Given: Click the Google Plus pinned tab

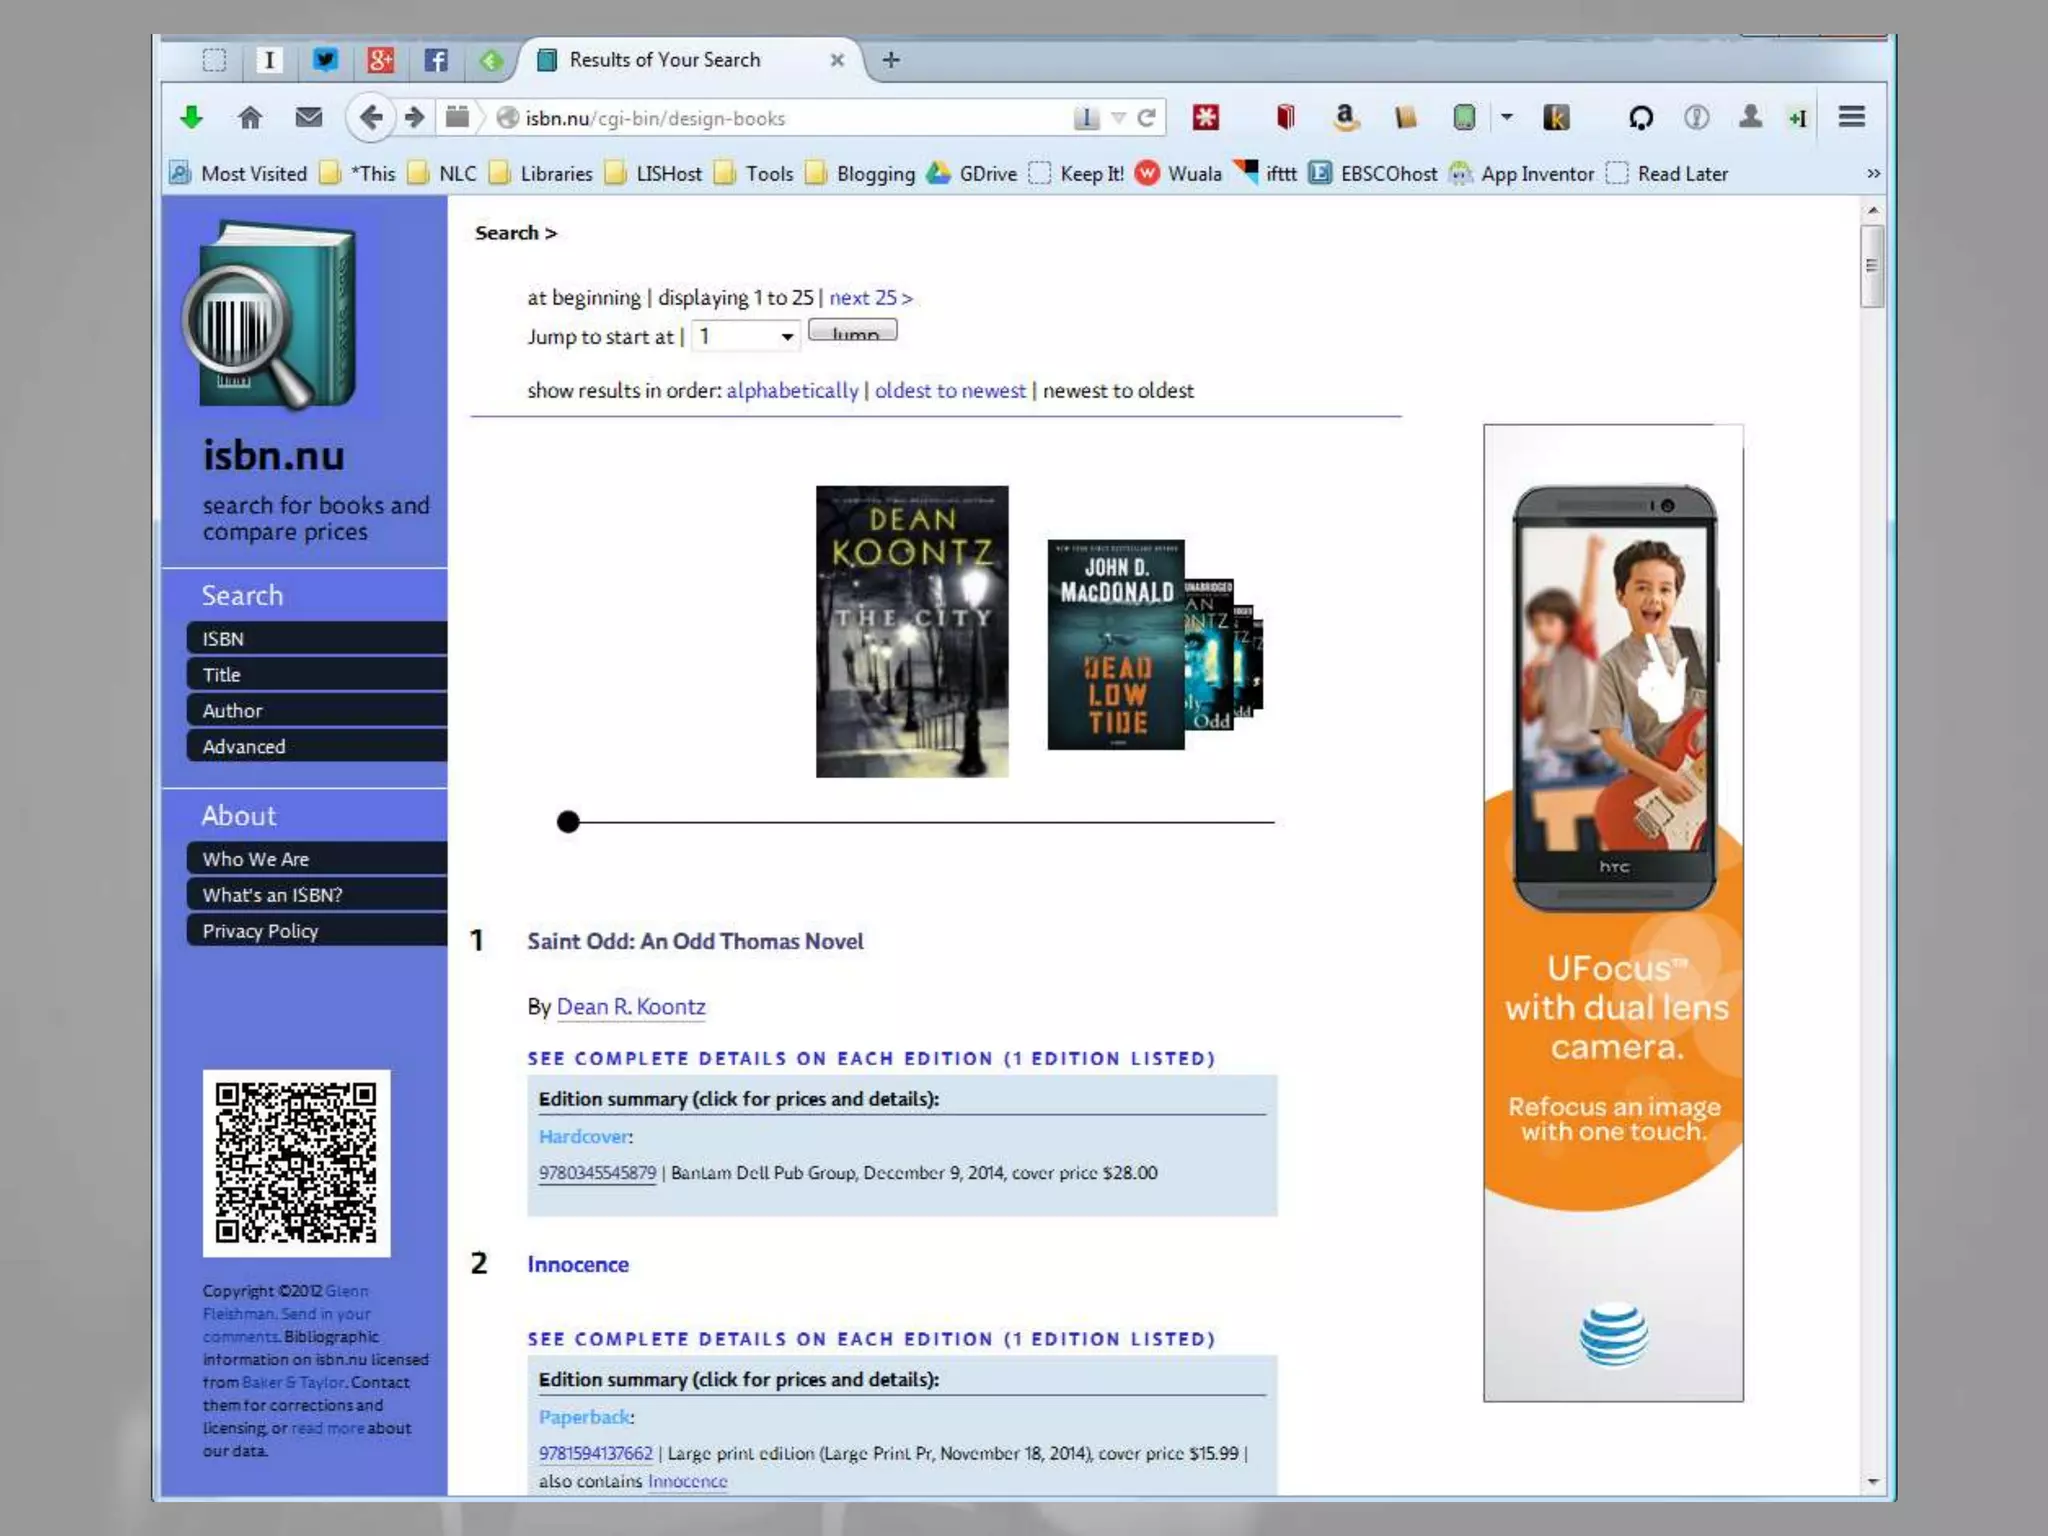Looking at the screenshot, I should (x=380, y=60).
